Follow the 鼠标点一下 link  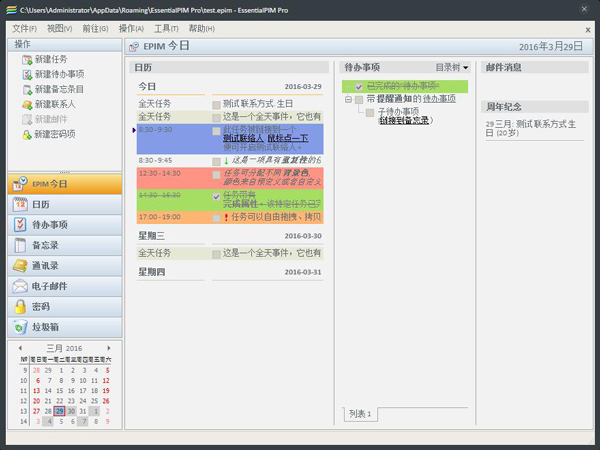[x=288, y=138]
